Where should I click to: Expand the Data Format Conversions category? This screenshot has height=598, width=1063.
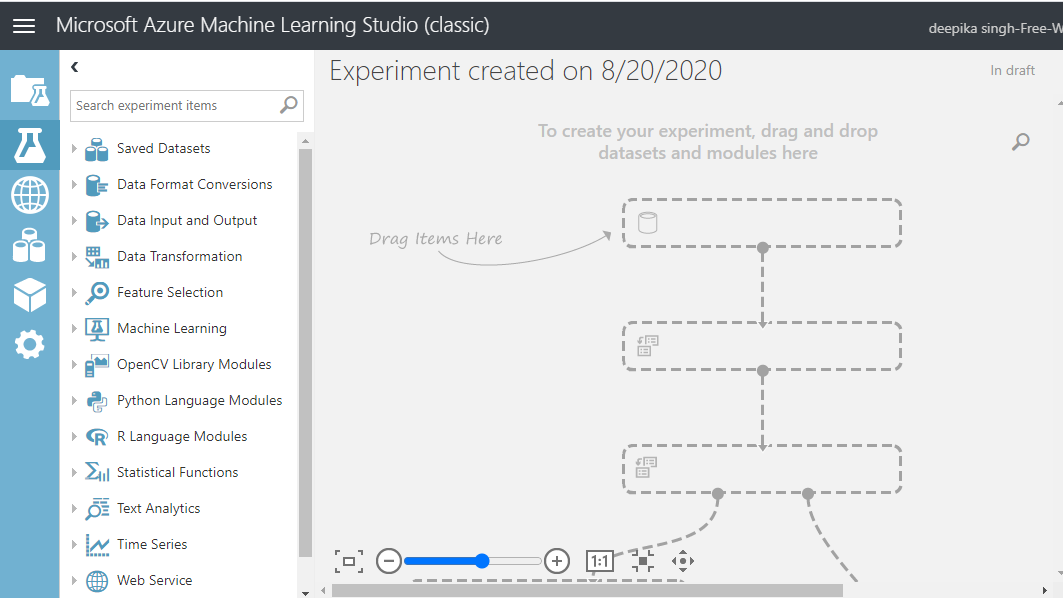click(x=74, y=184)
